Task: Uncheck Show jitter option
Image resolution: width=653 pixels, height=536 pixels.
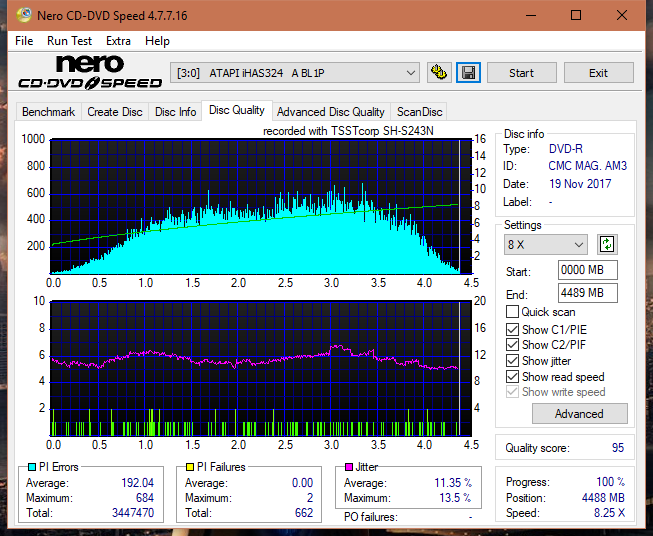Action: pyautogui.click(x=512, y=361)
